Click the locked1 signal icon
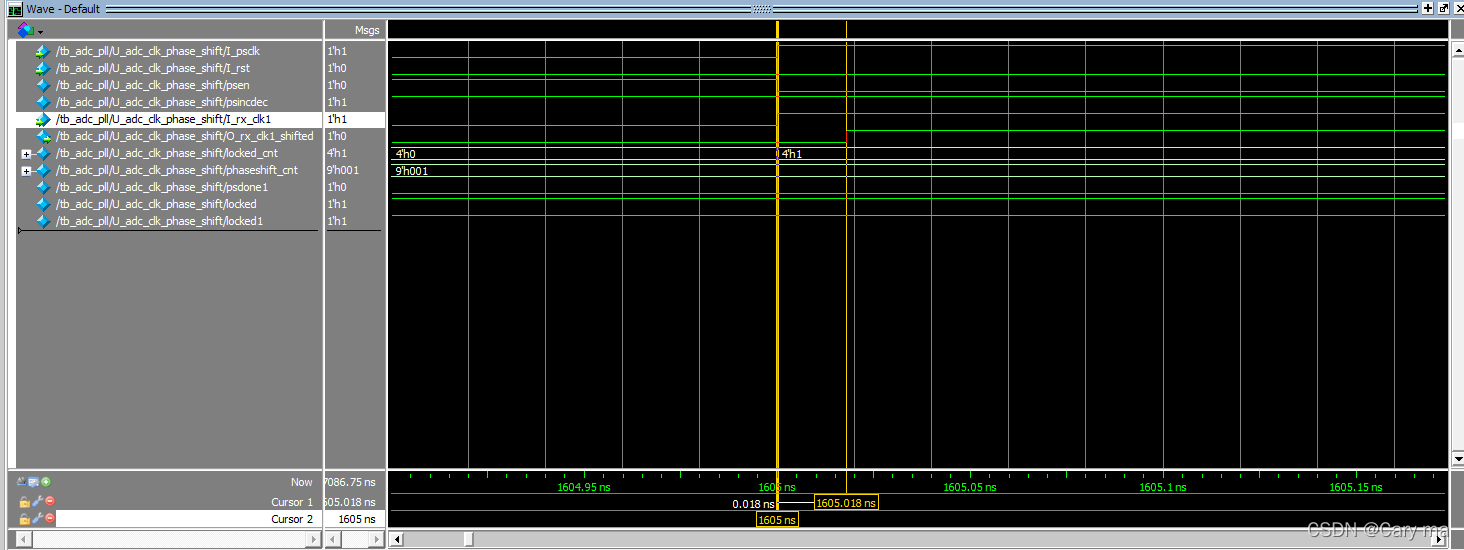The height and width of the screenshot is (550, 1464). click(x=42, y=221)
